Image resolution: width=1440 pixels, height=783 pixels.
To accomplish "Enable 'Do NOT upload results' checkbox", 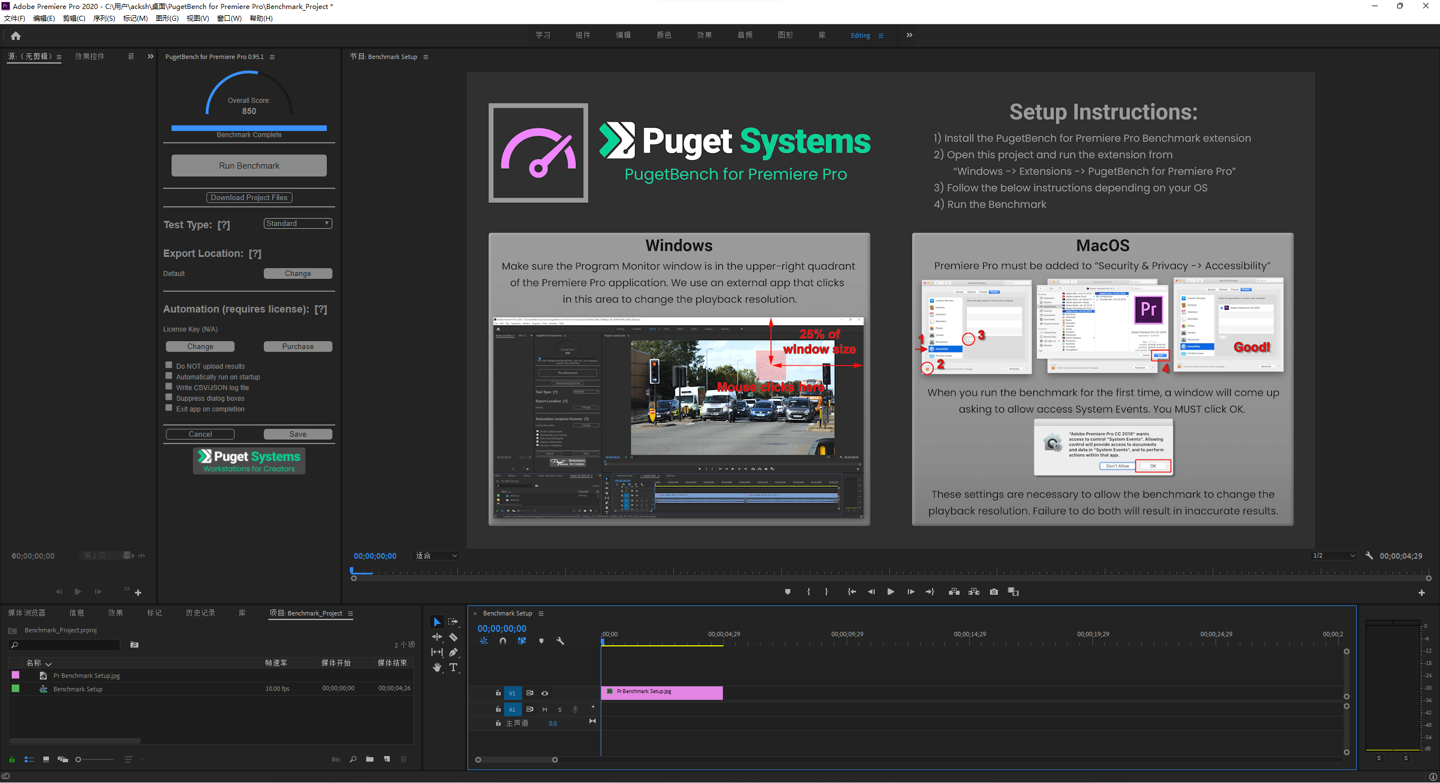I will (x=169, y=366).
